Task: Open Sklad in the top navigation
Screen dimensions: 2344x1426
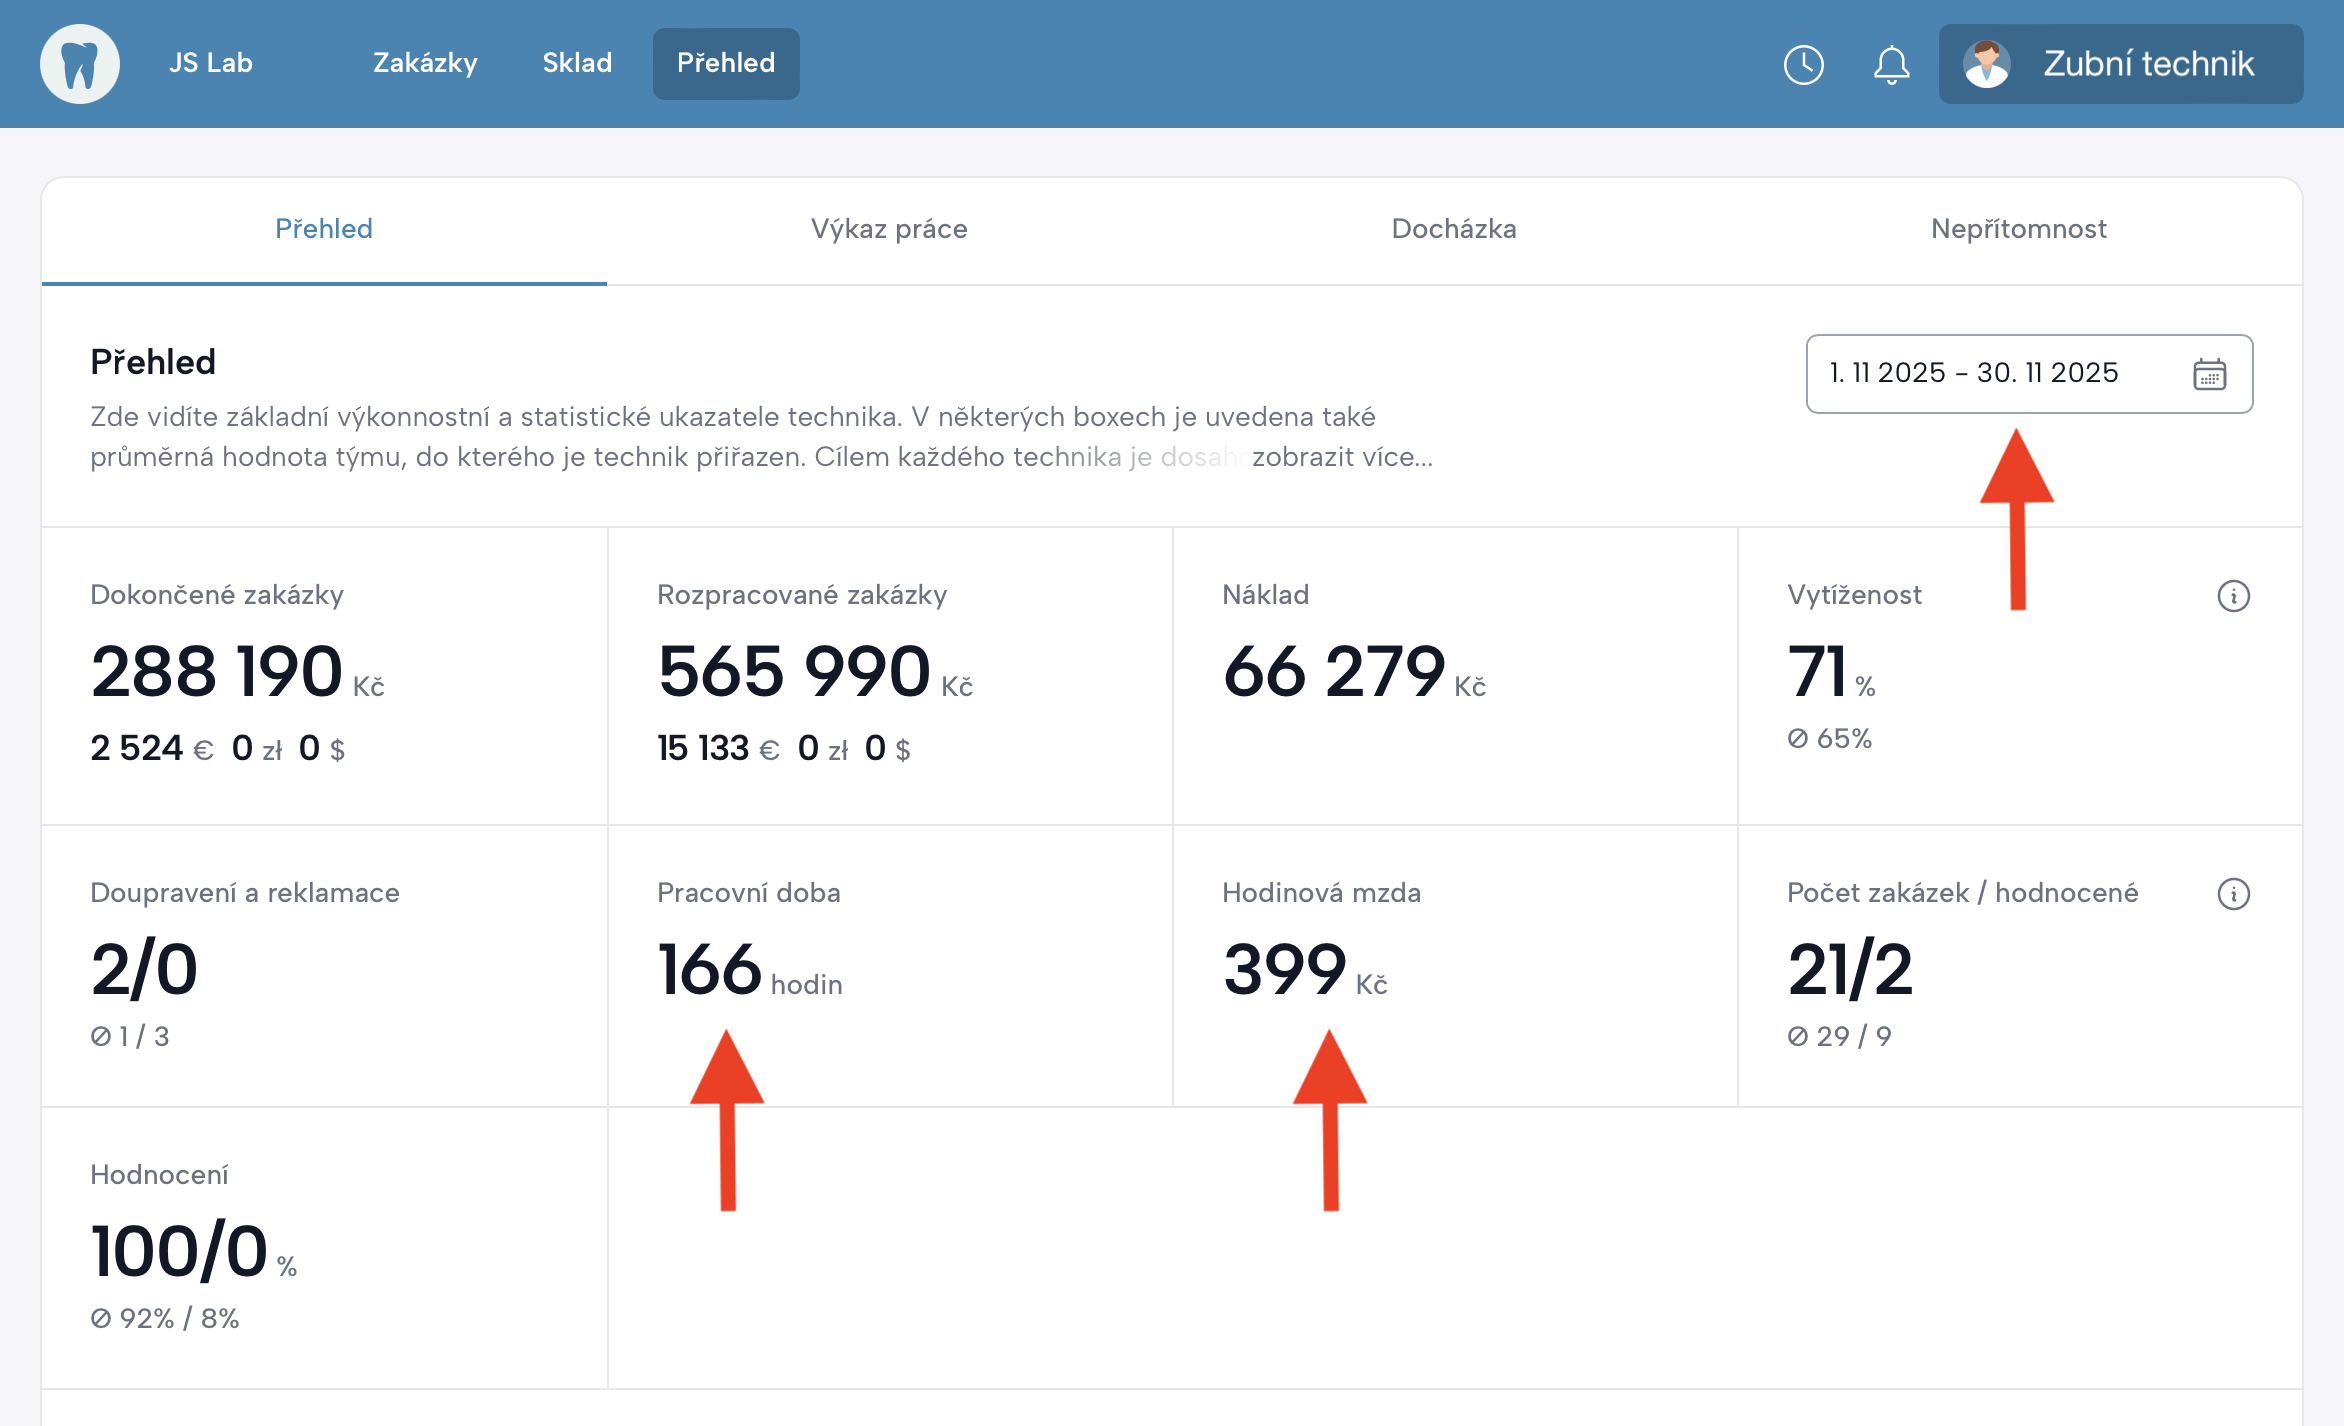Action: [x=577, y=63]
